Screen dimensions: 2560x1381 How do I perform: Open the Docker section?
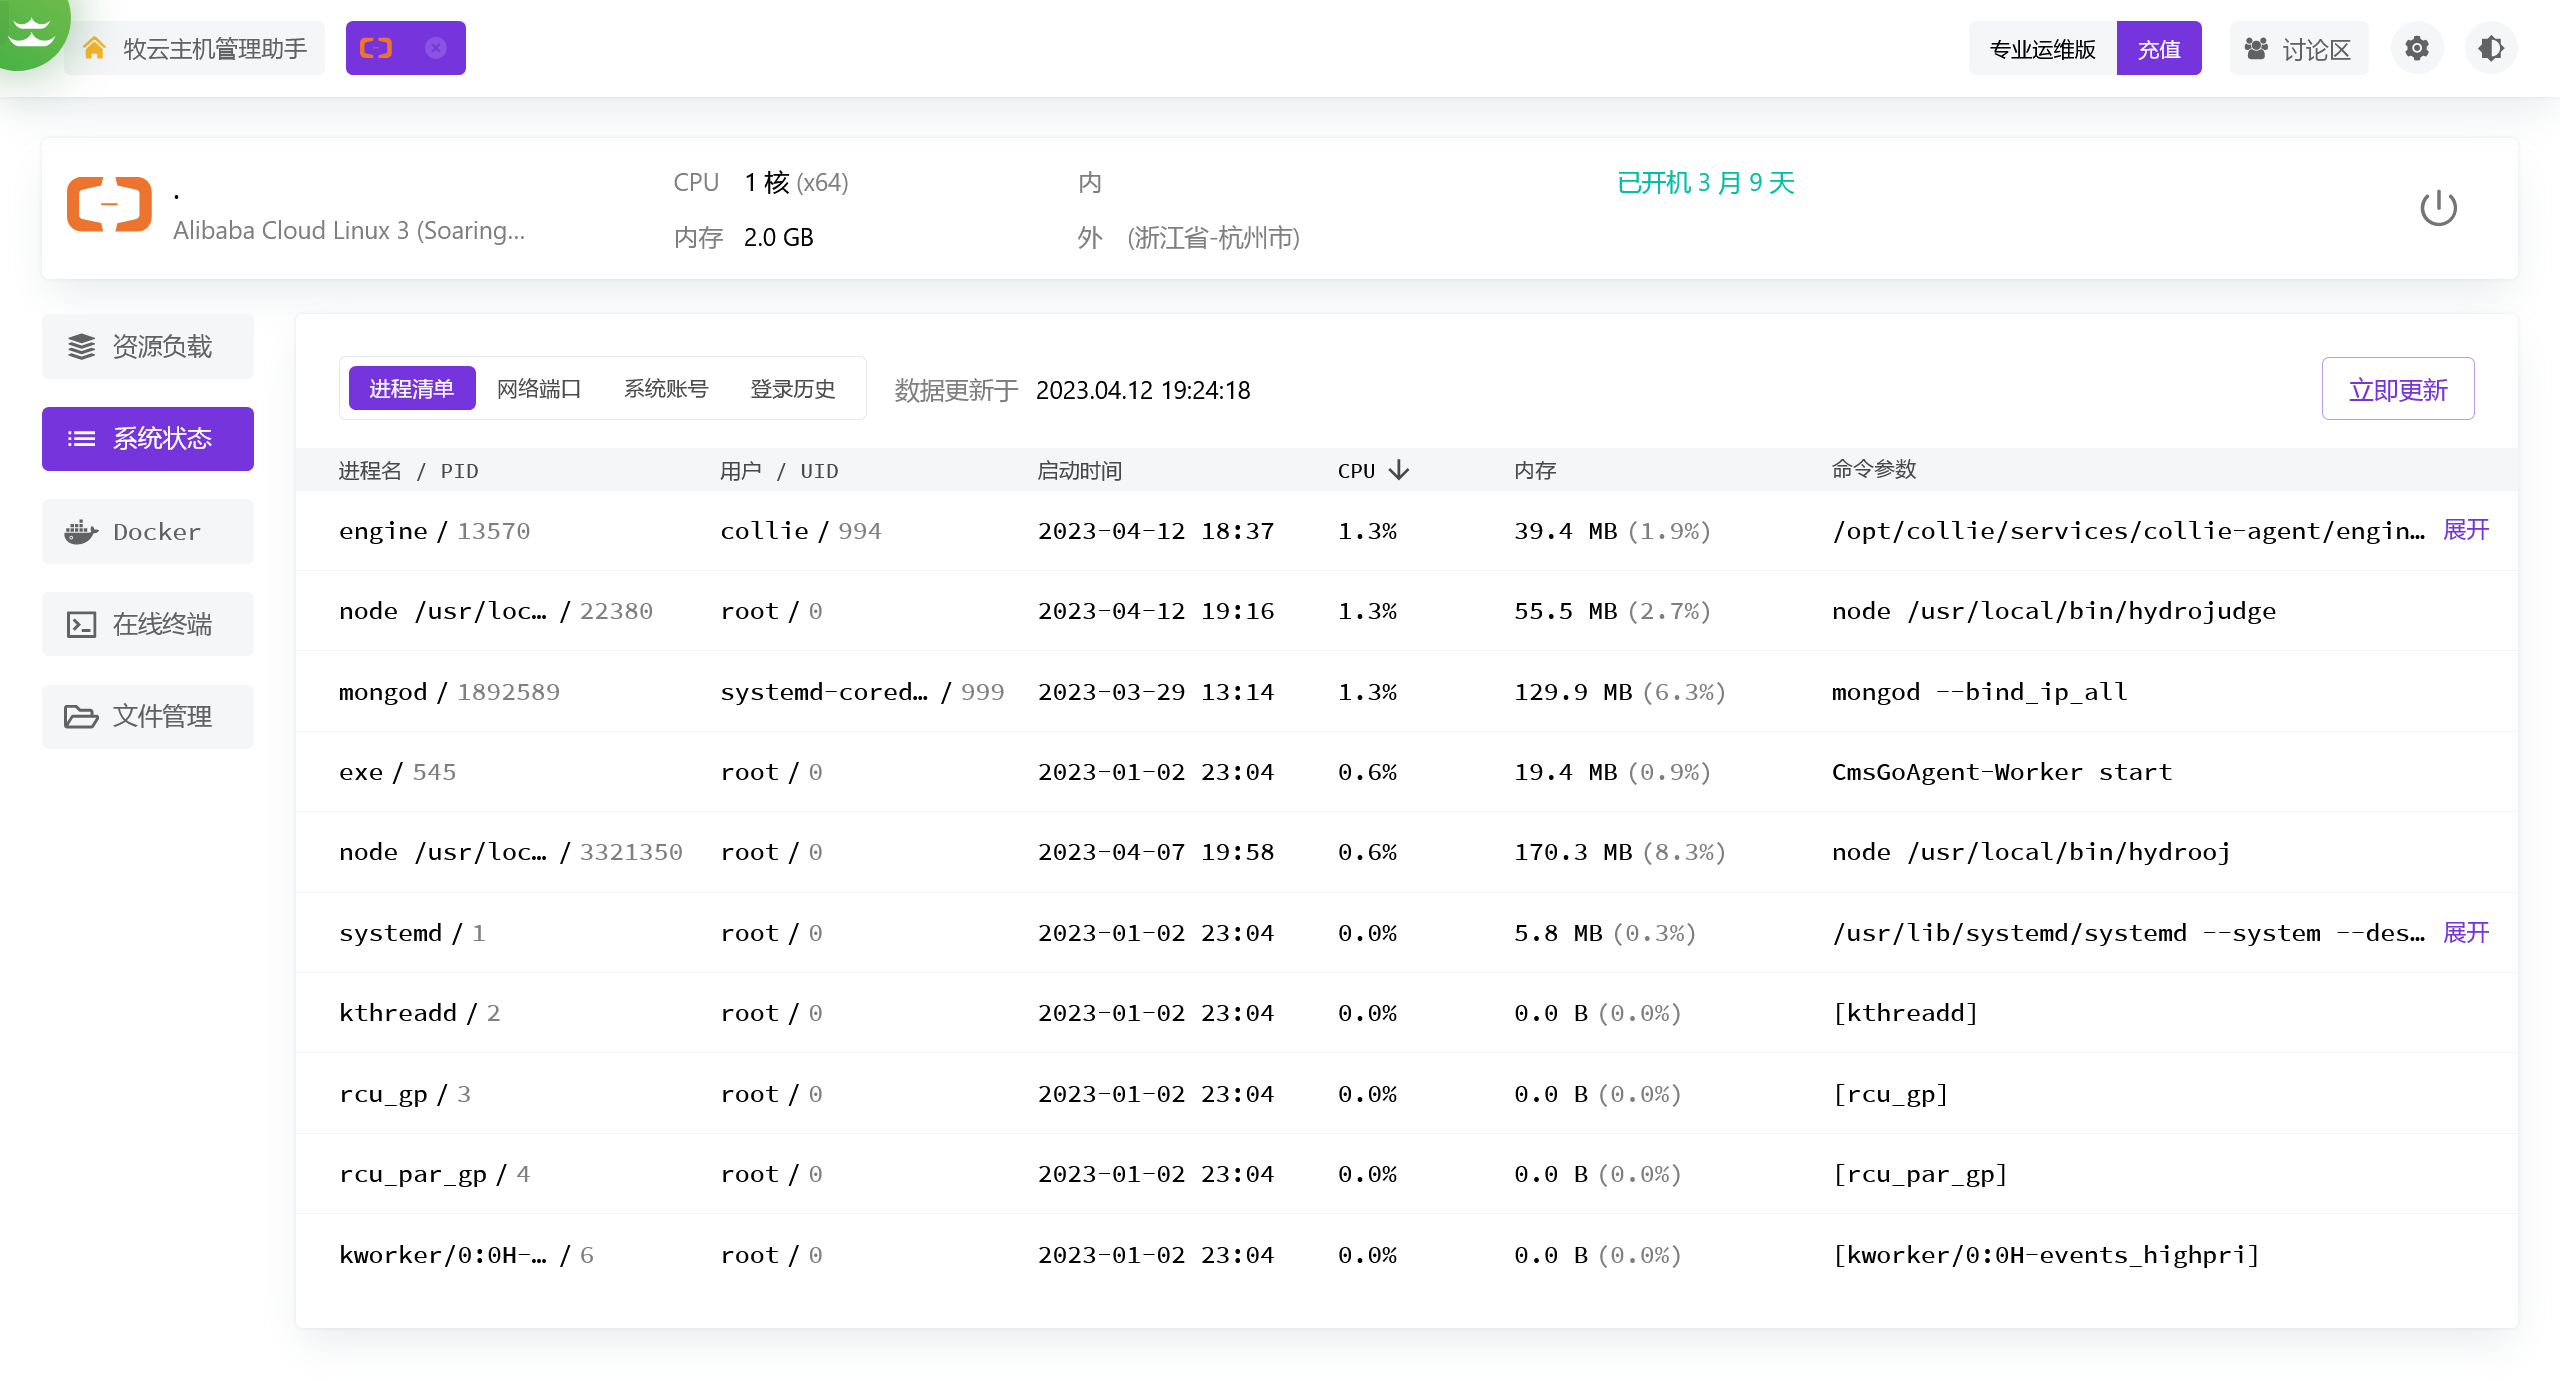pyautogui.click(x=148, y=532)
